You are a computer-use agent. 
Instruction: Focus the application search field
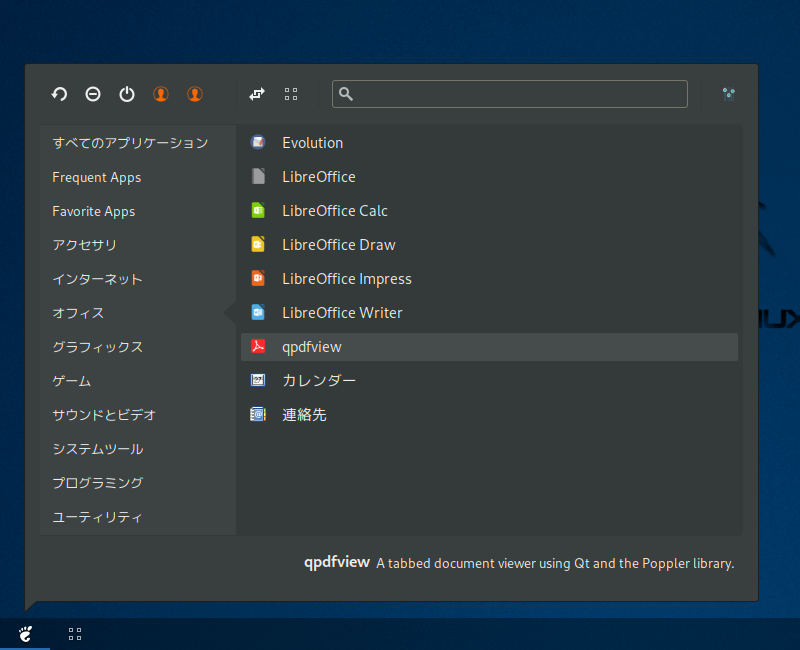coord(510,94)
